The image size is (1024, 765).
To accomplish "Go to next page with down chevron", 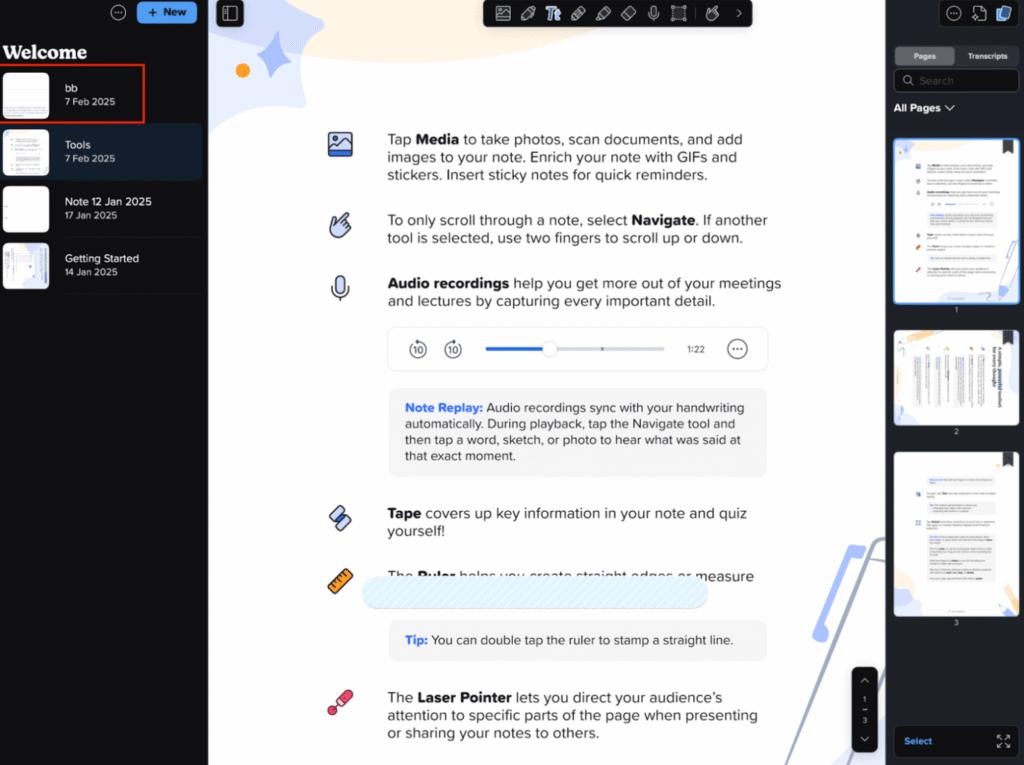I will click(864, 739).
